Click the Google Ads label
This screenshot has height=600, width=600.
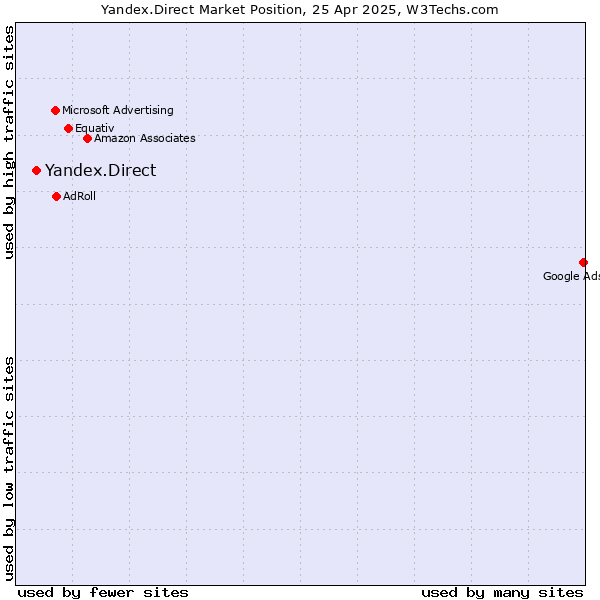571,276
